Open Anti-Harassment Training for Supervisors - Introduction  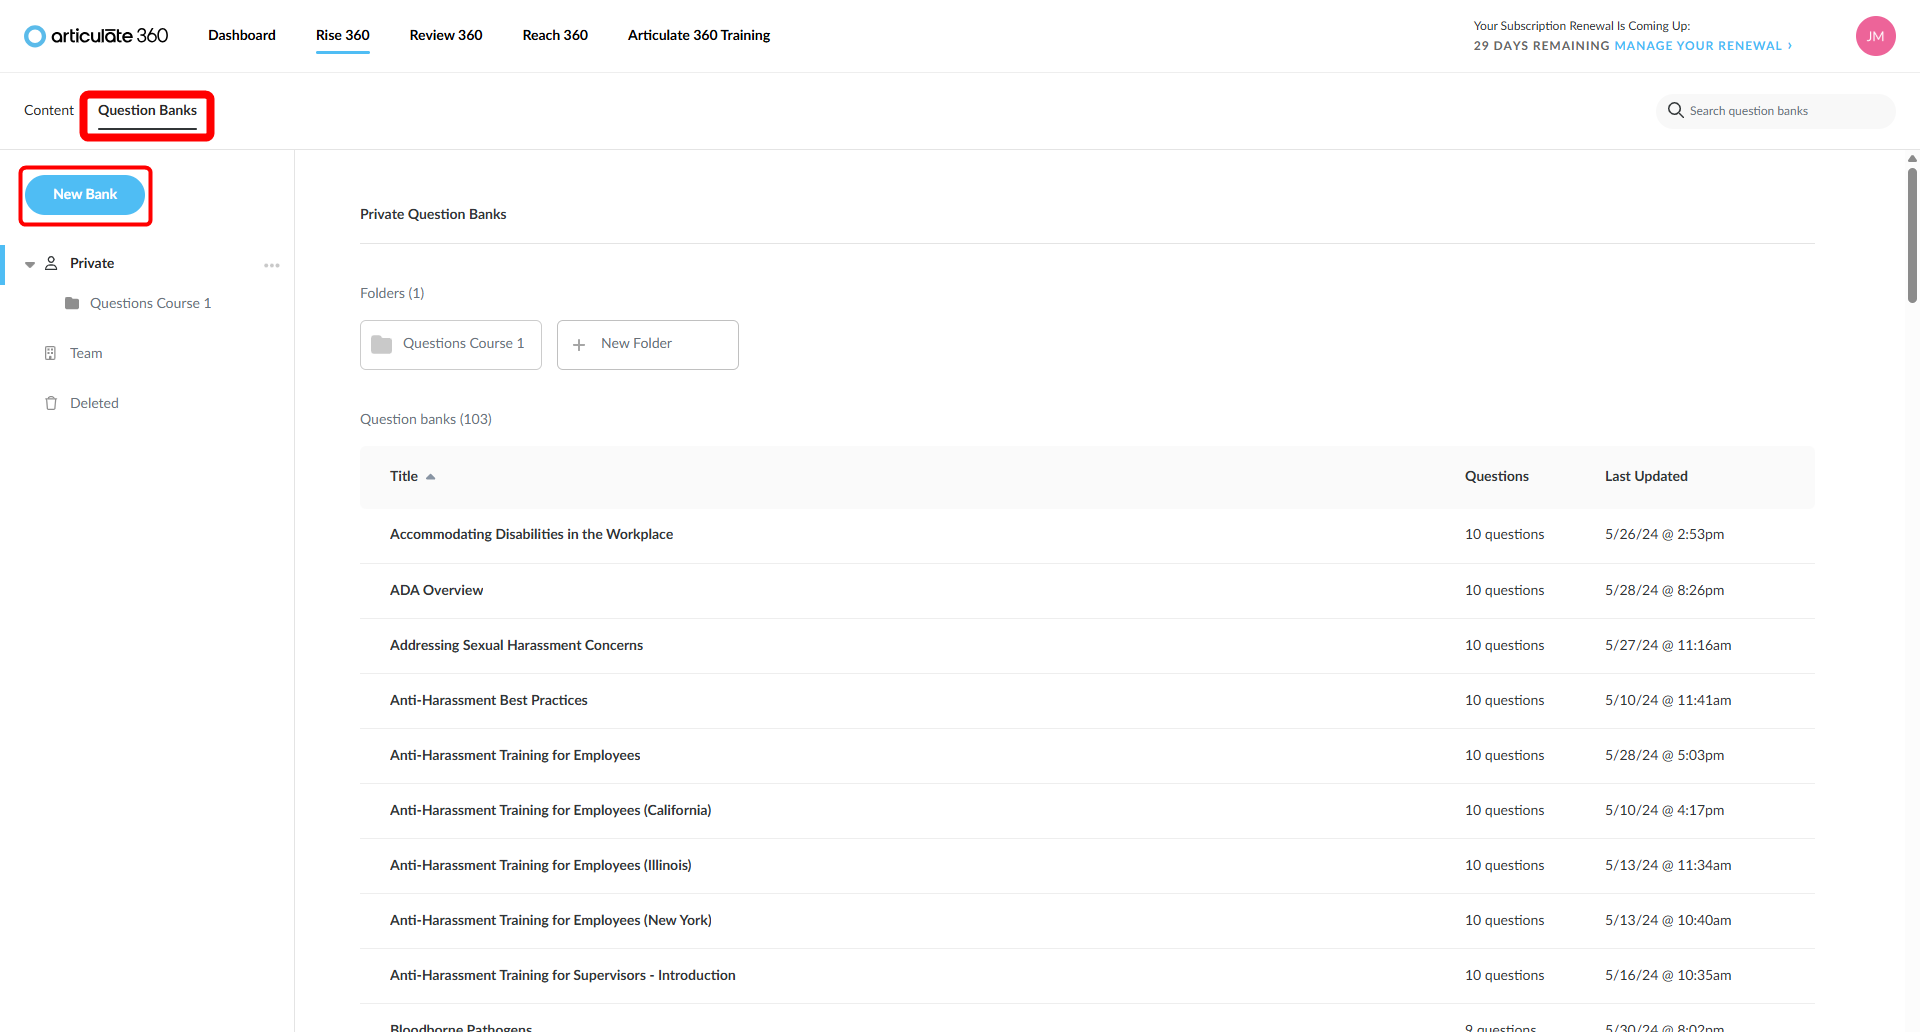coord(563,975)
